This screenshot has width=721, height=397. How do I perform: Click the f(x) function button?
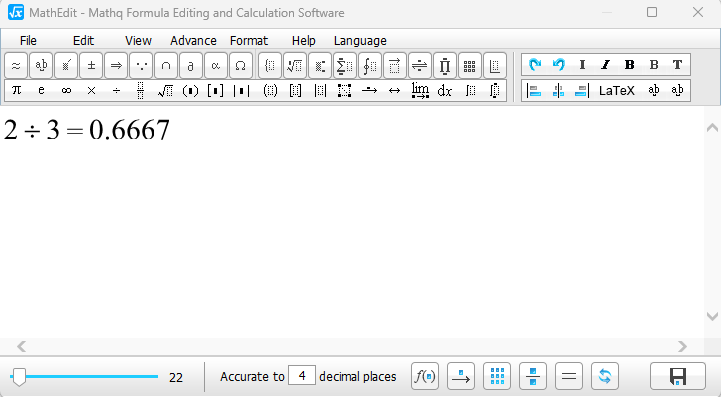[424, 376]
